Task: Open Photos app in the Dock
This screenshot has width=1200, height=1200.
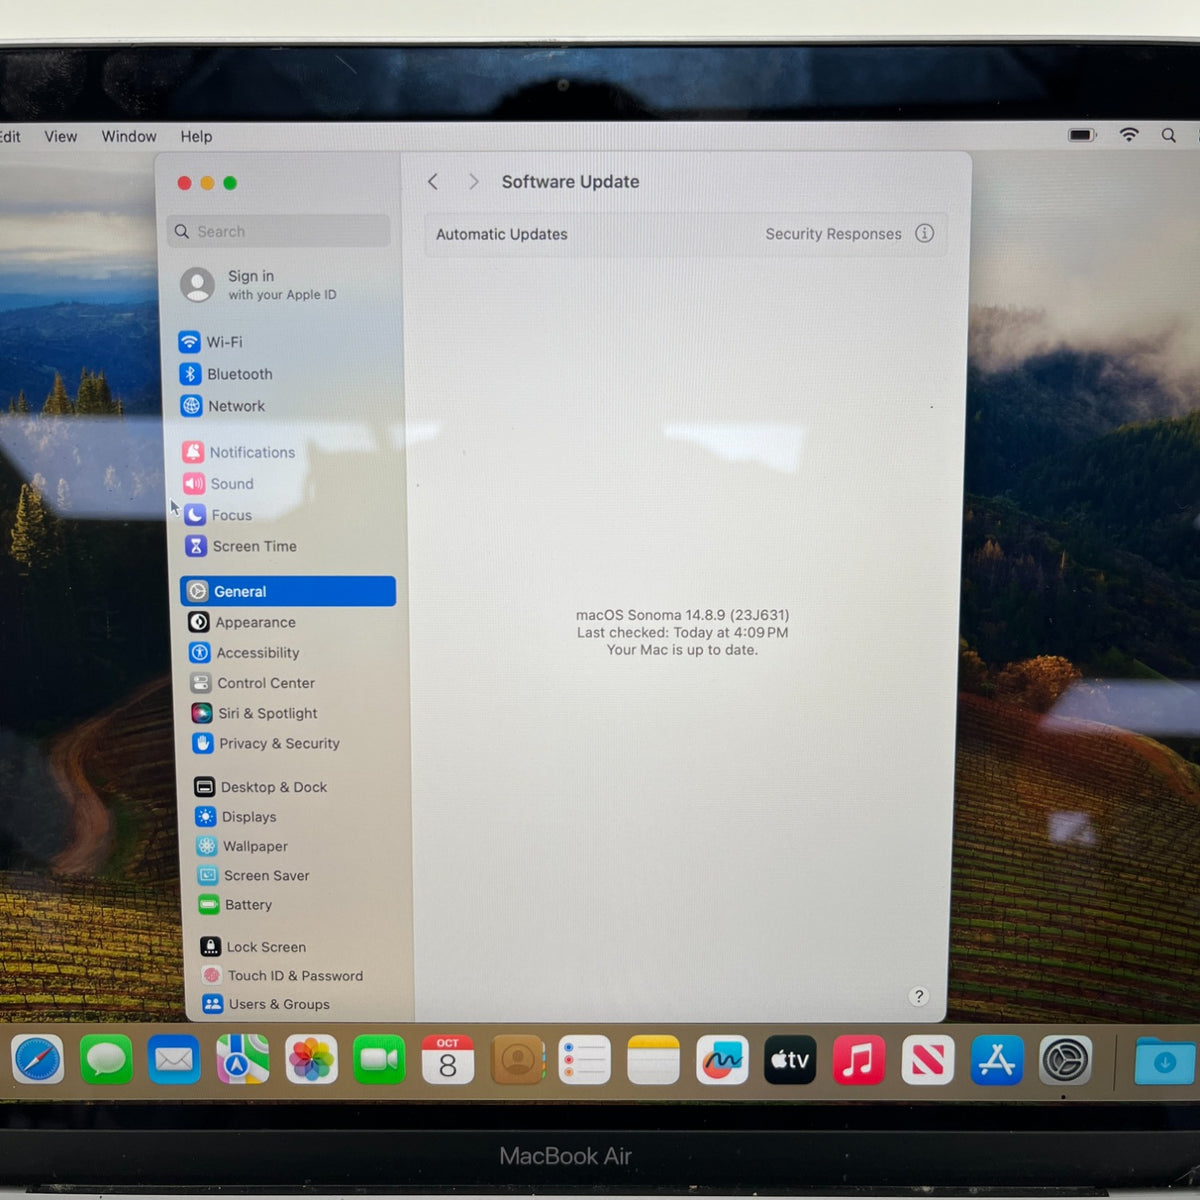Action: 311,1060
